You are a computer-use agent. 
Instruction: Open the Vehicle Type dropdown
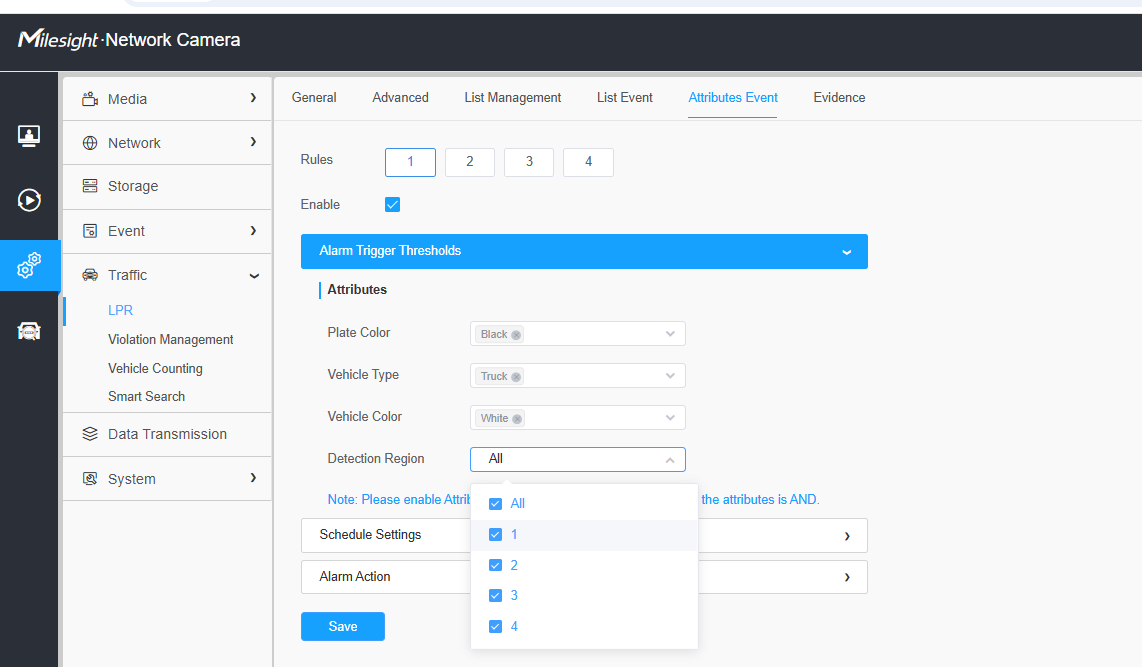point(578,376)
